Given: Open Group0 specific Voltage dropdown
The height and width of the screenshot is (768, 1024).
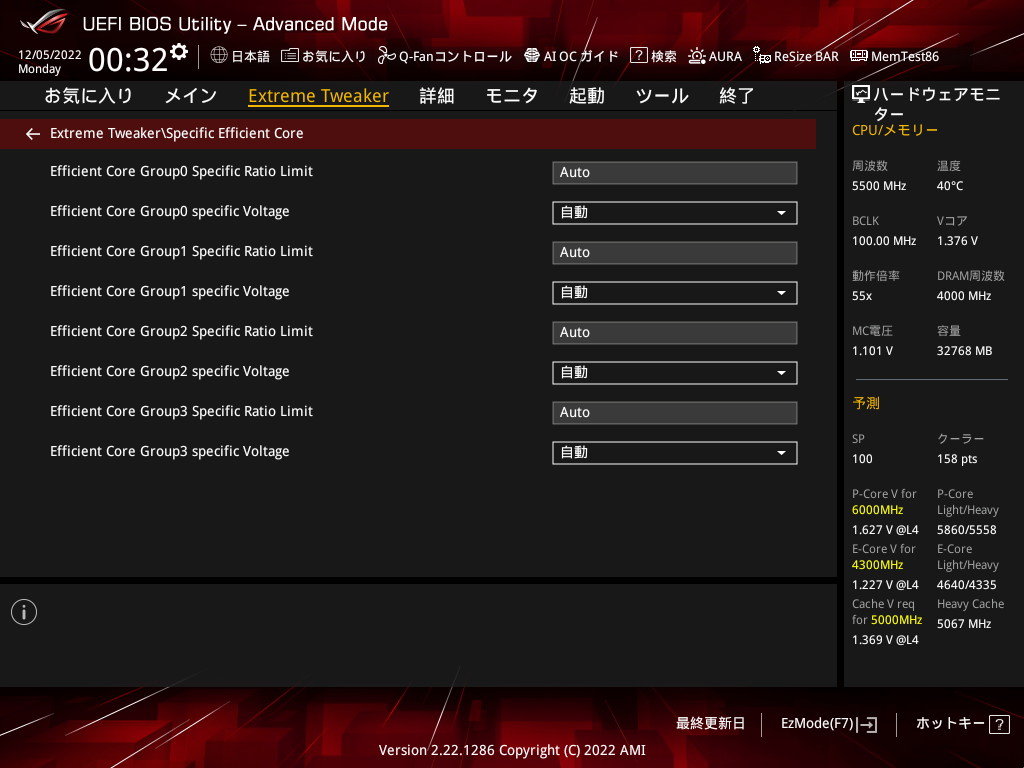Looking at the screenshot, I should 675,213.
